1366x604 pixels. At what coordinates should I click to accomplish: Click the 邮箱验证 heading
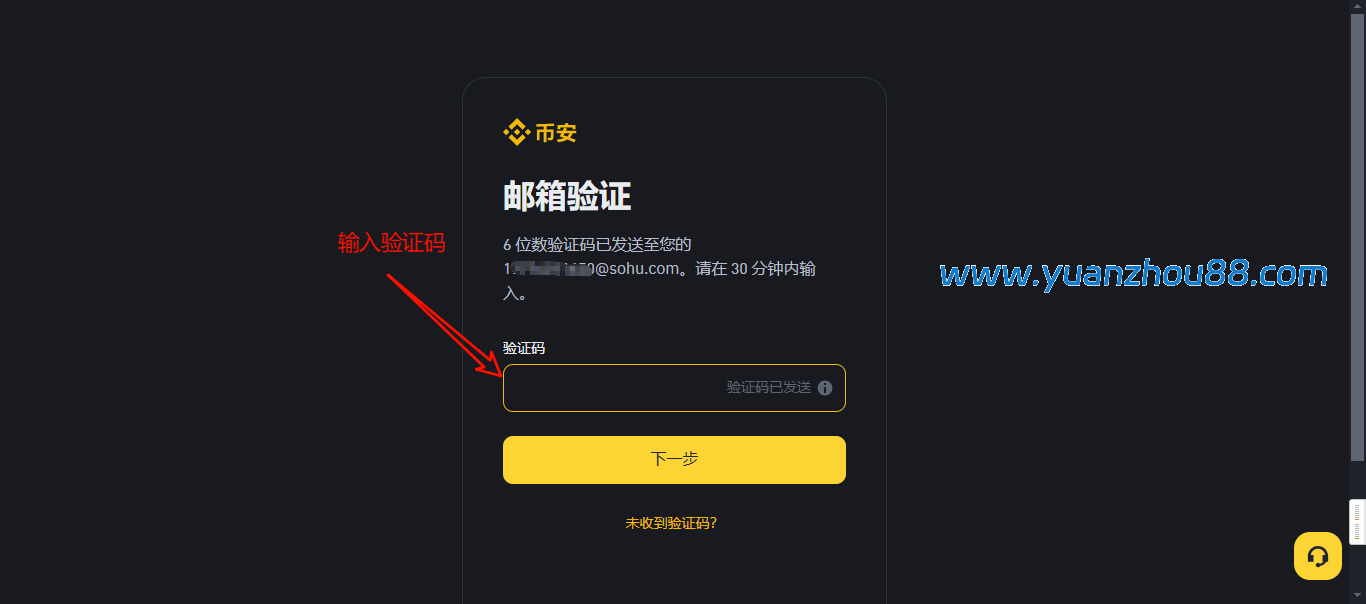point(567,196)
